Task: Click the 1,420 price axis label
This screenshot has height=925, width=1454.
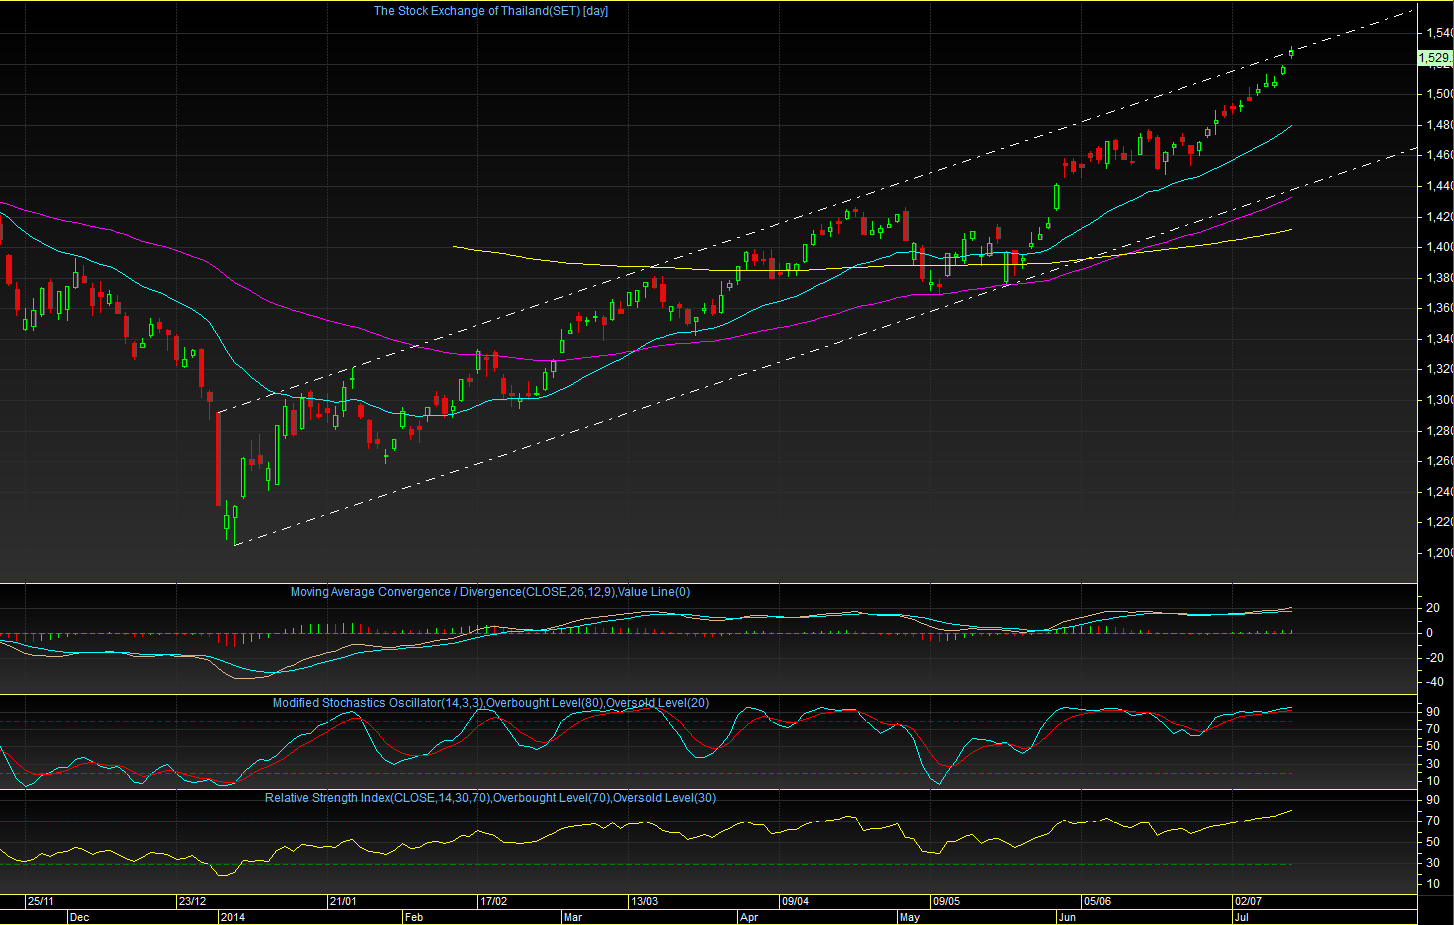Action: (1440, 217)
